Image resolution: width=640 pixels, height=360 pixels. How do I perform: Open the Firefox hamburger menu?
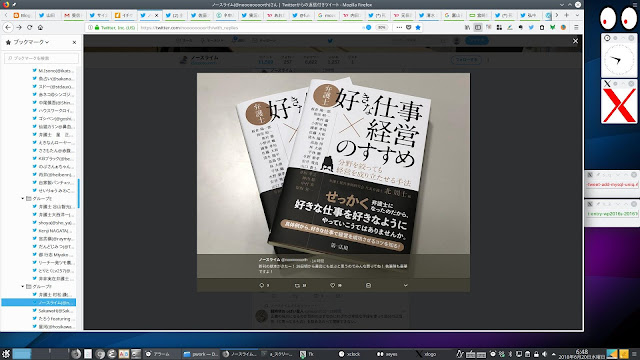pos(576,27)
